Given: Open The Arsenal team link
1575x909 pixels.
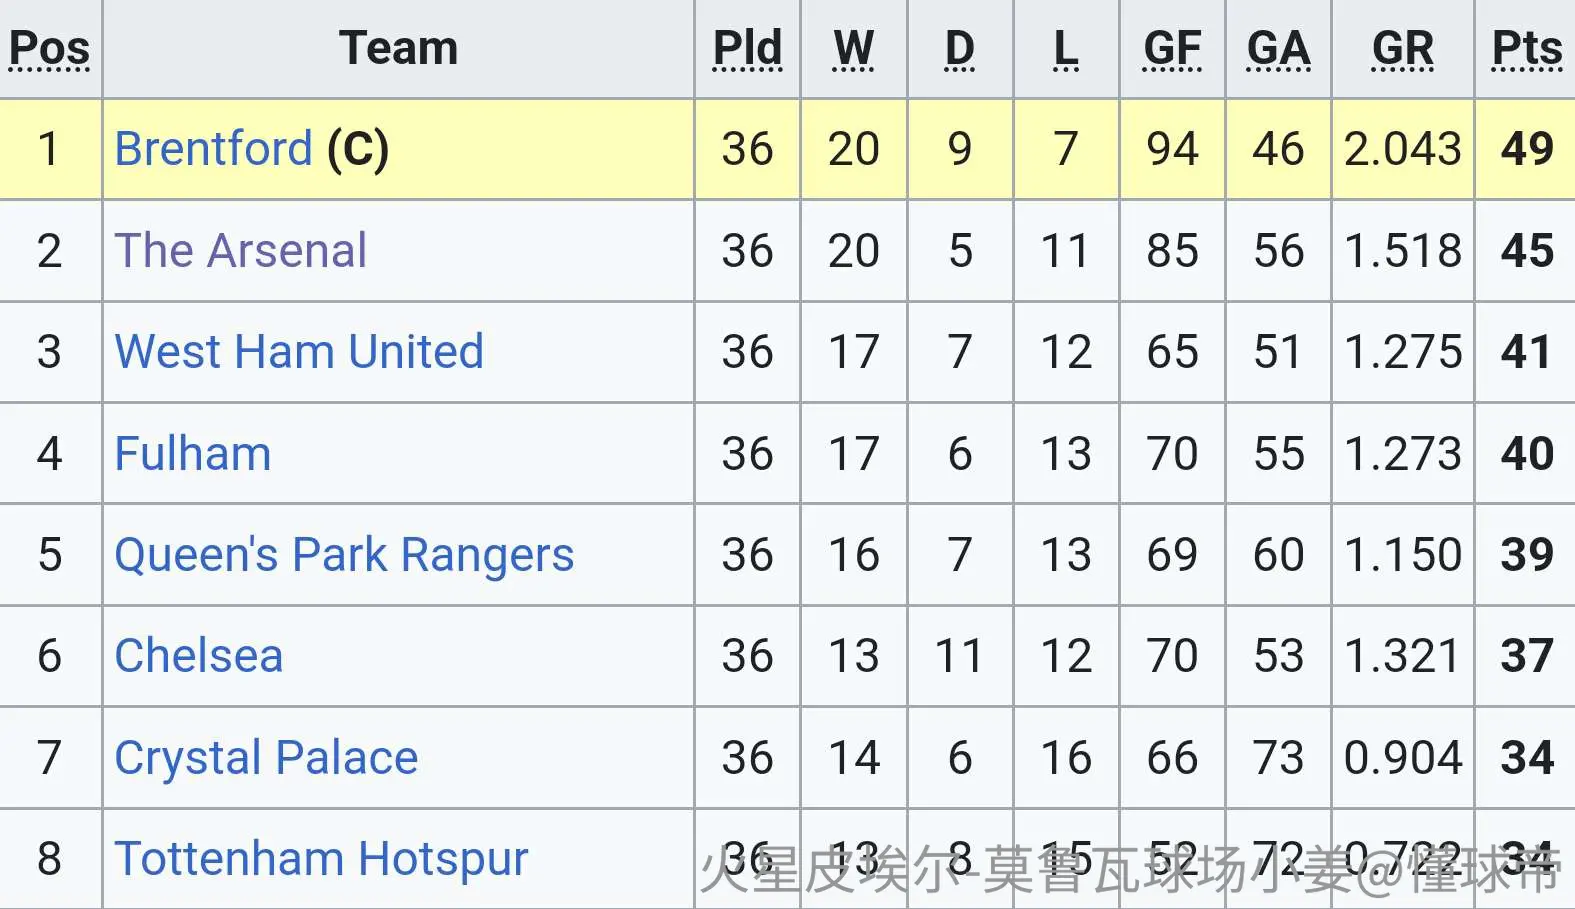Looking at the screenshot, I should [241, 250].
